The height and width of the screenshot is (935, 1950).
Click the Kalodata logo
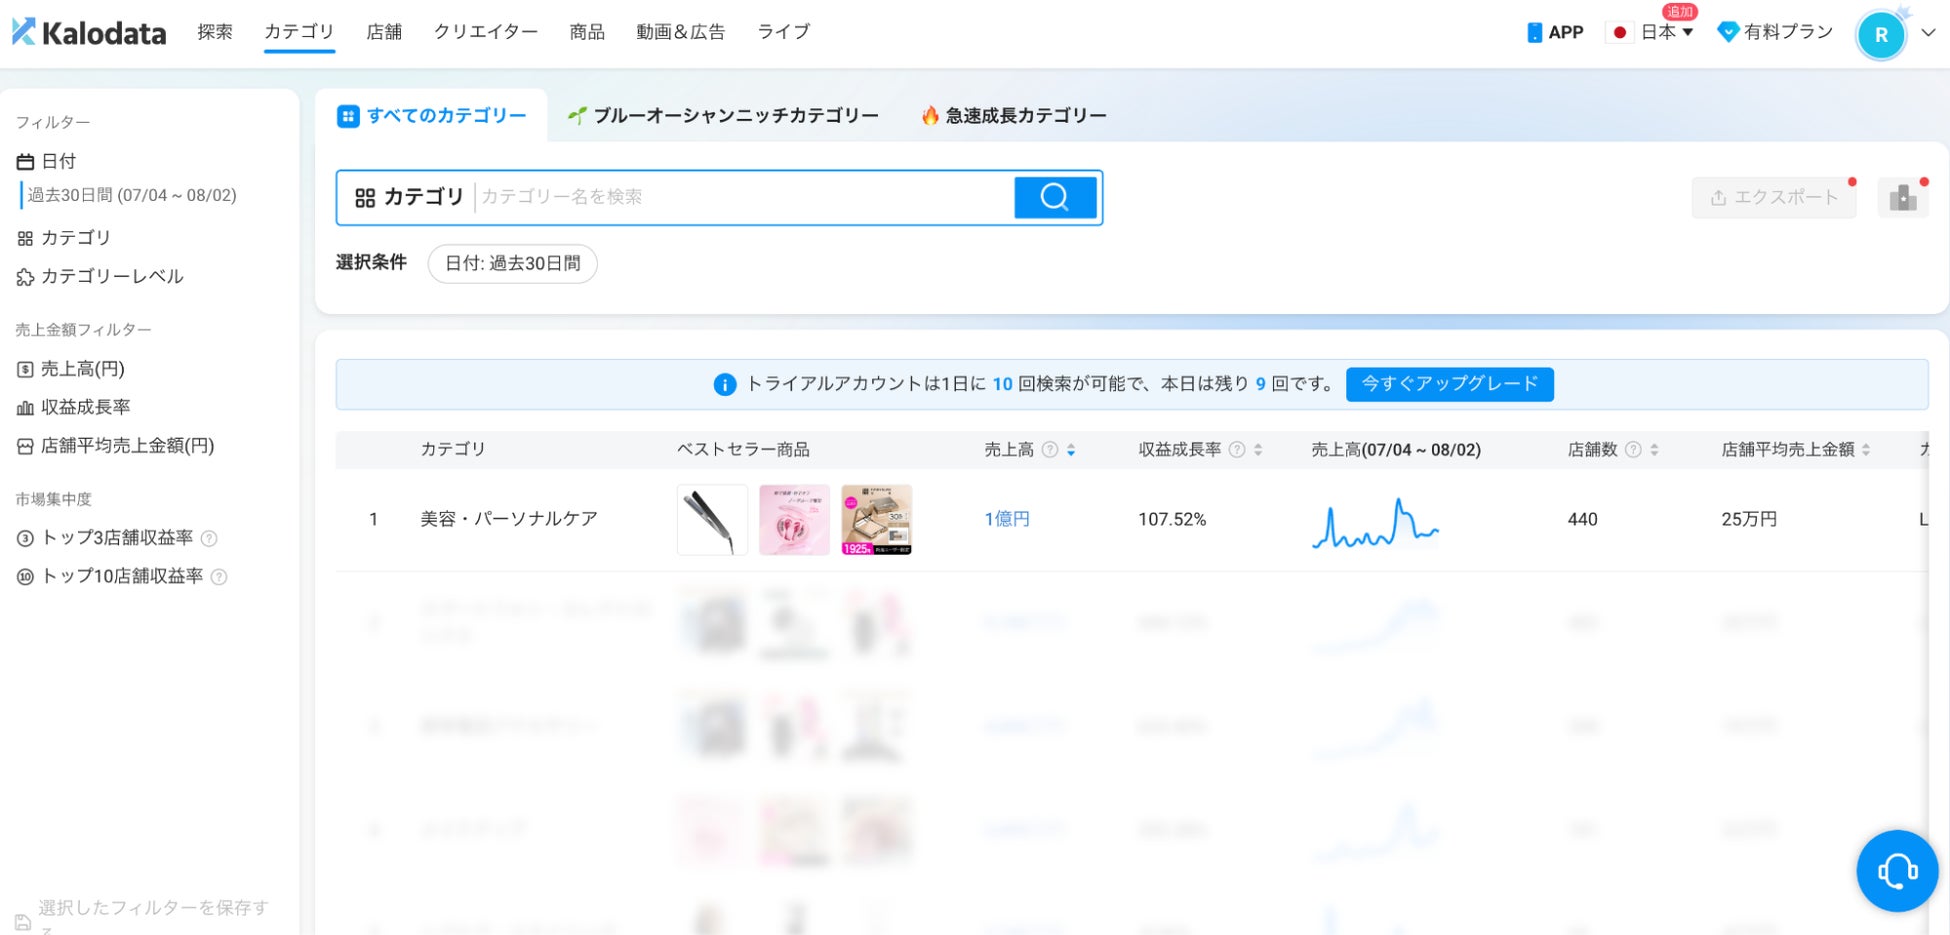click(89, 32)
